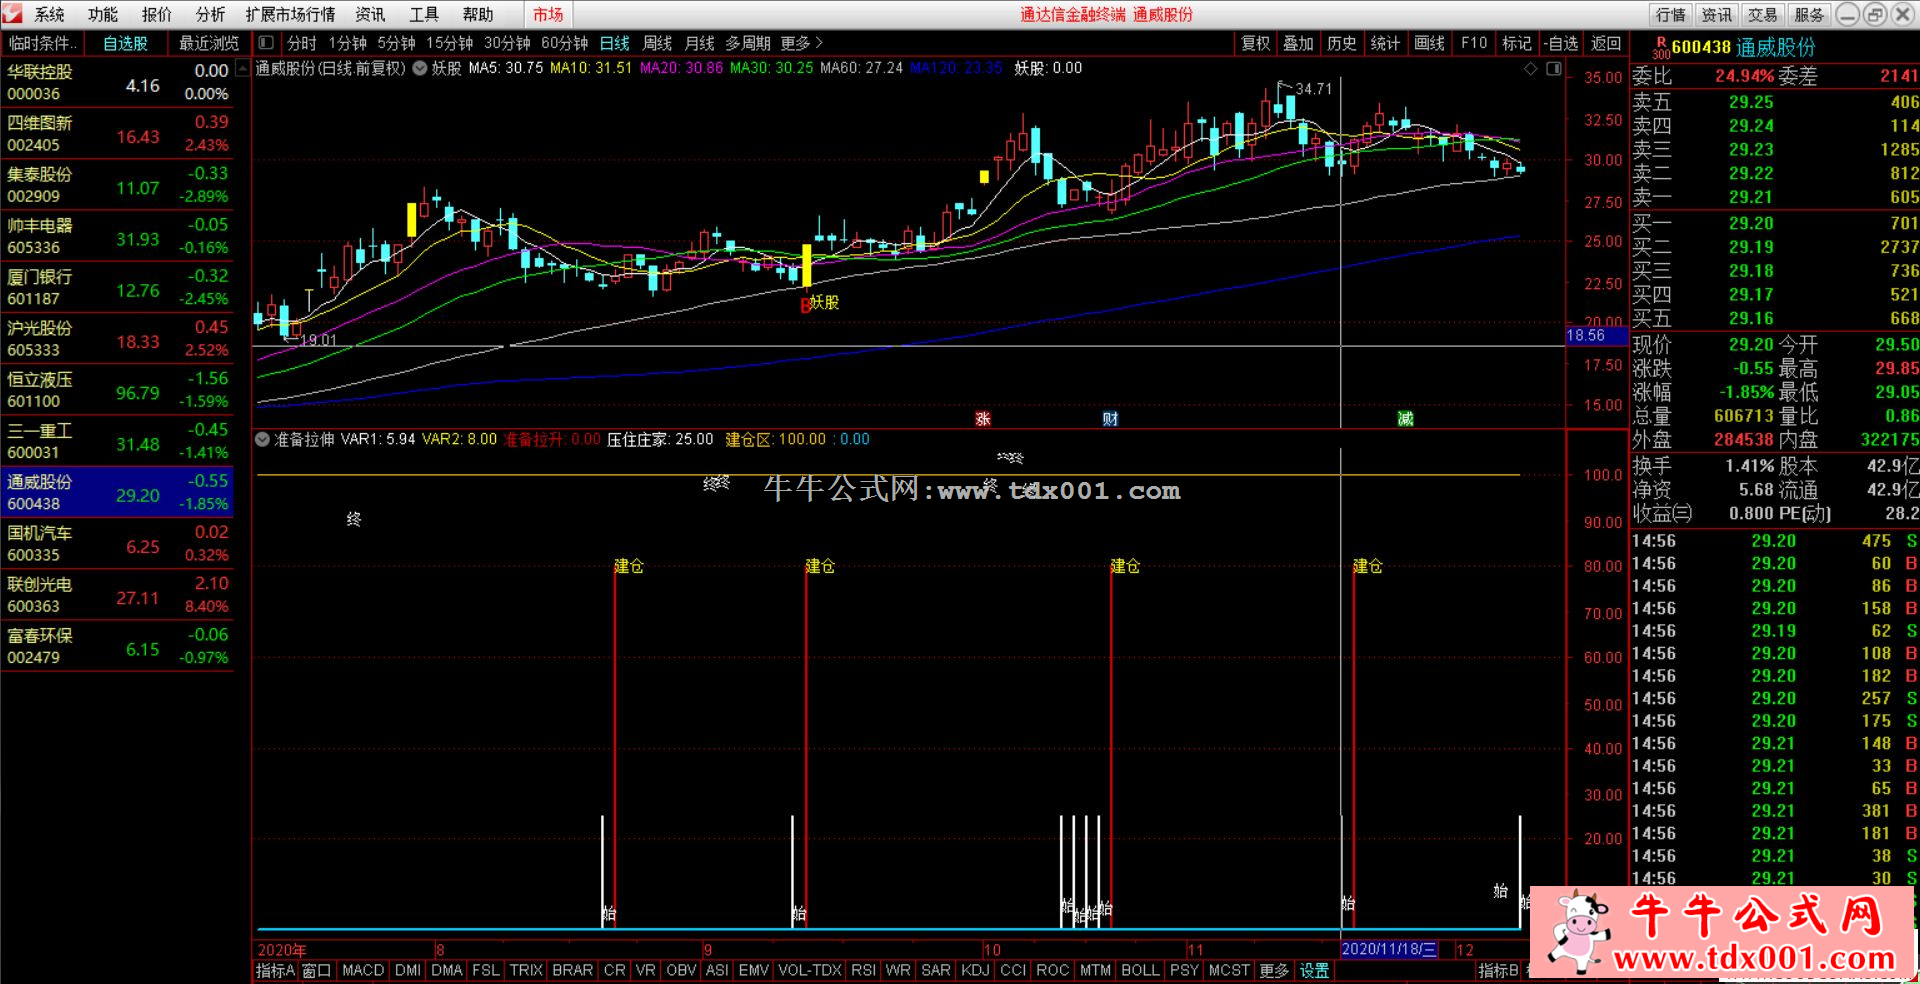
Task: Click the 窗口 tab in bottom bar
Action: [317, 970]
